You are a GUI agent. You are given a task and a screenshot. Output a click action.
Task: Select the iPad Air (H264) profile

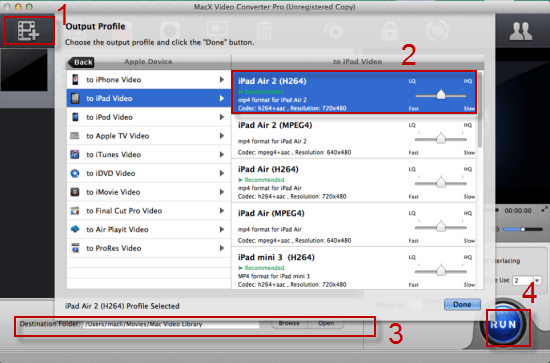[354, 183]
